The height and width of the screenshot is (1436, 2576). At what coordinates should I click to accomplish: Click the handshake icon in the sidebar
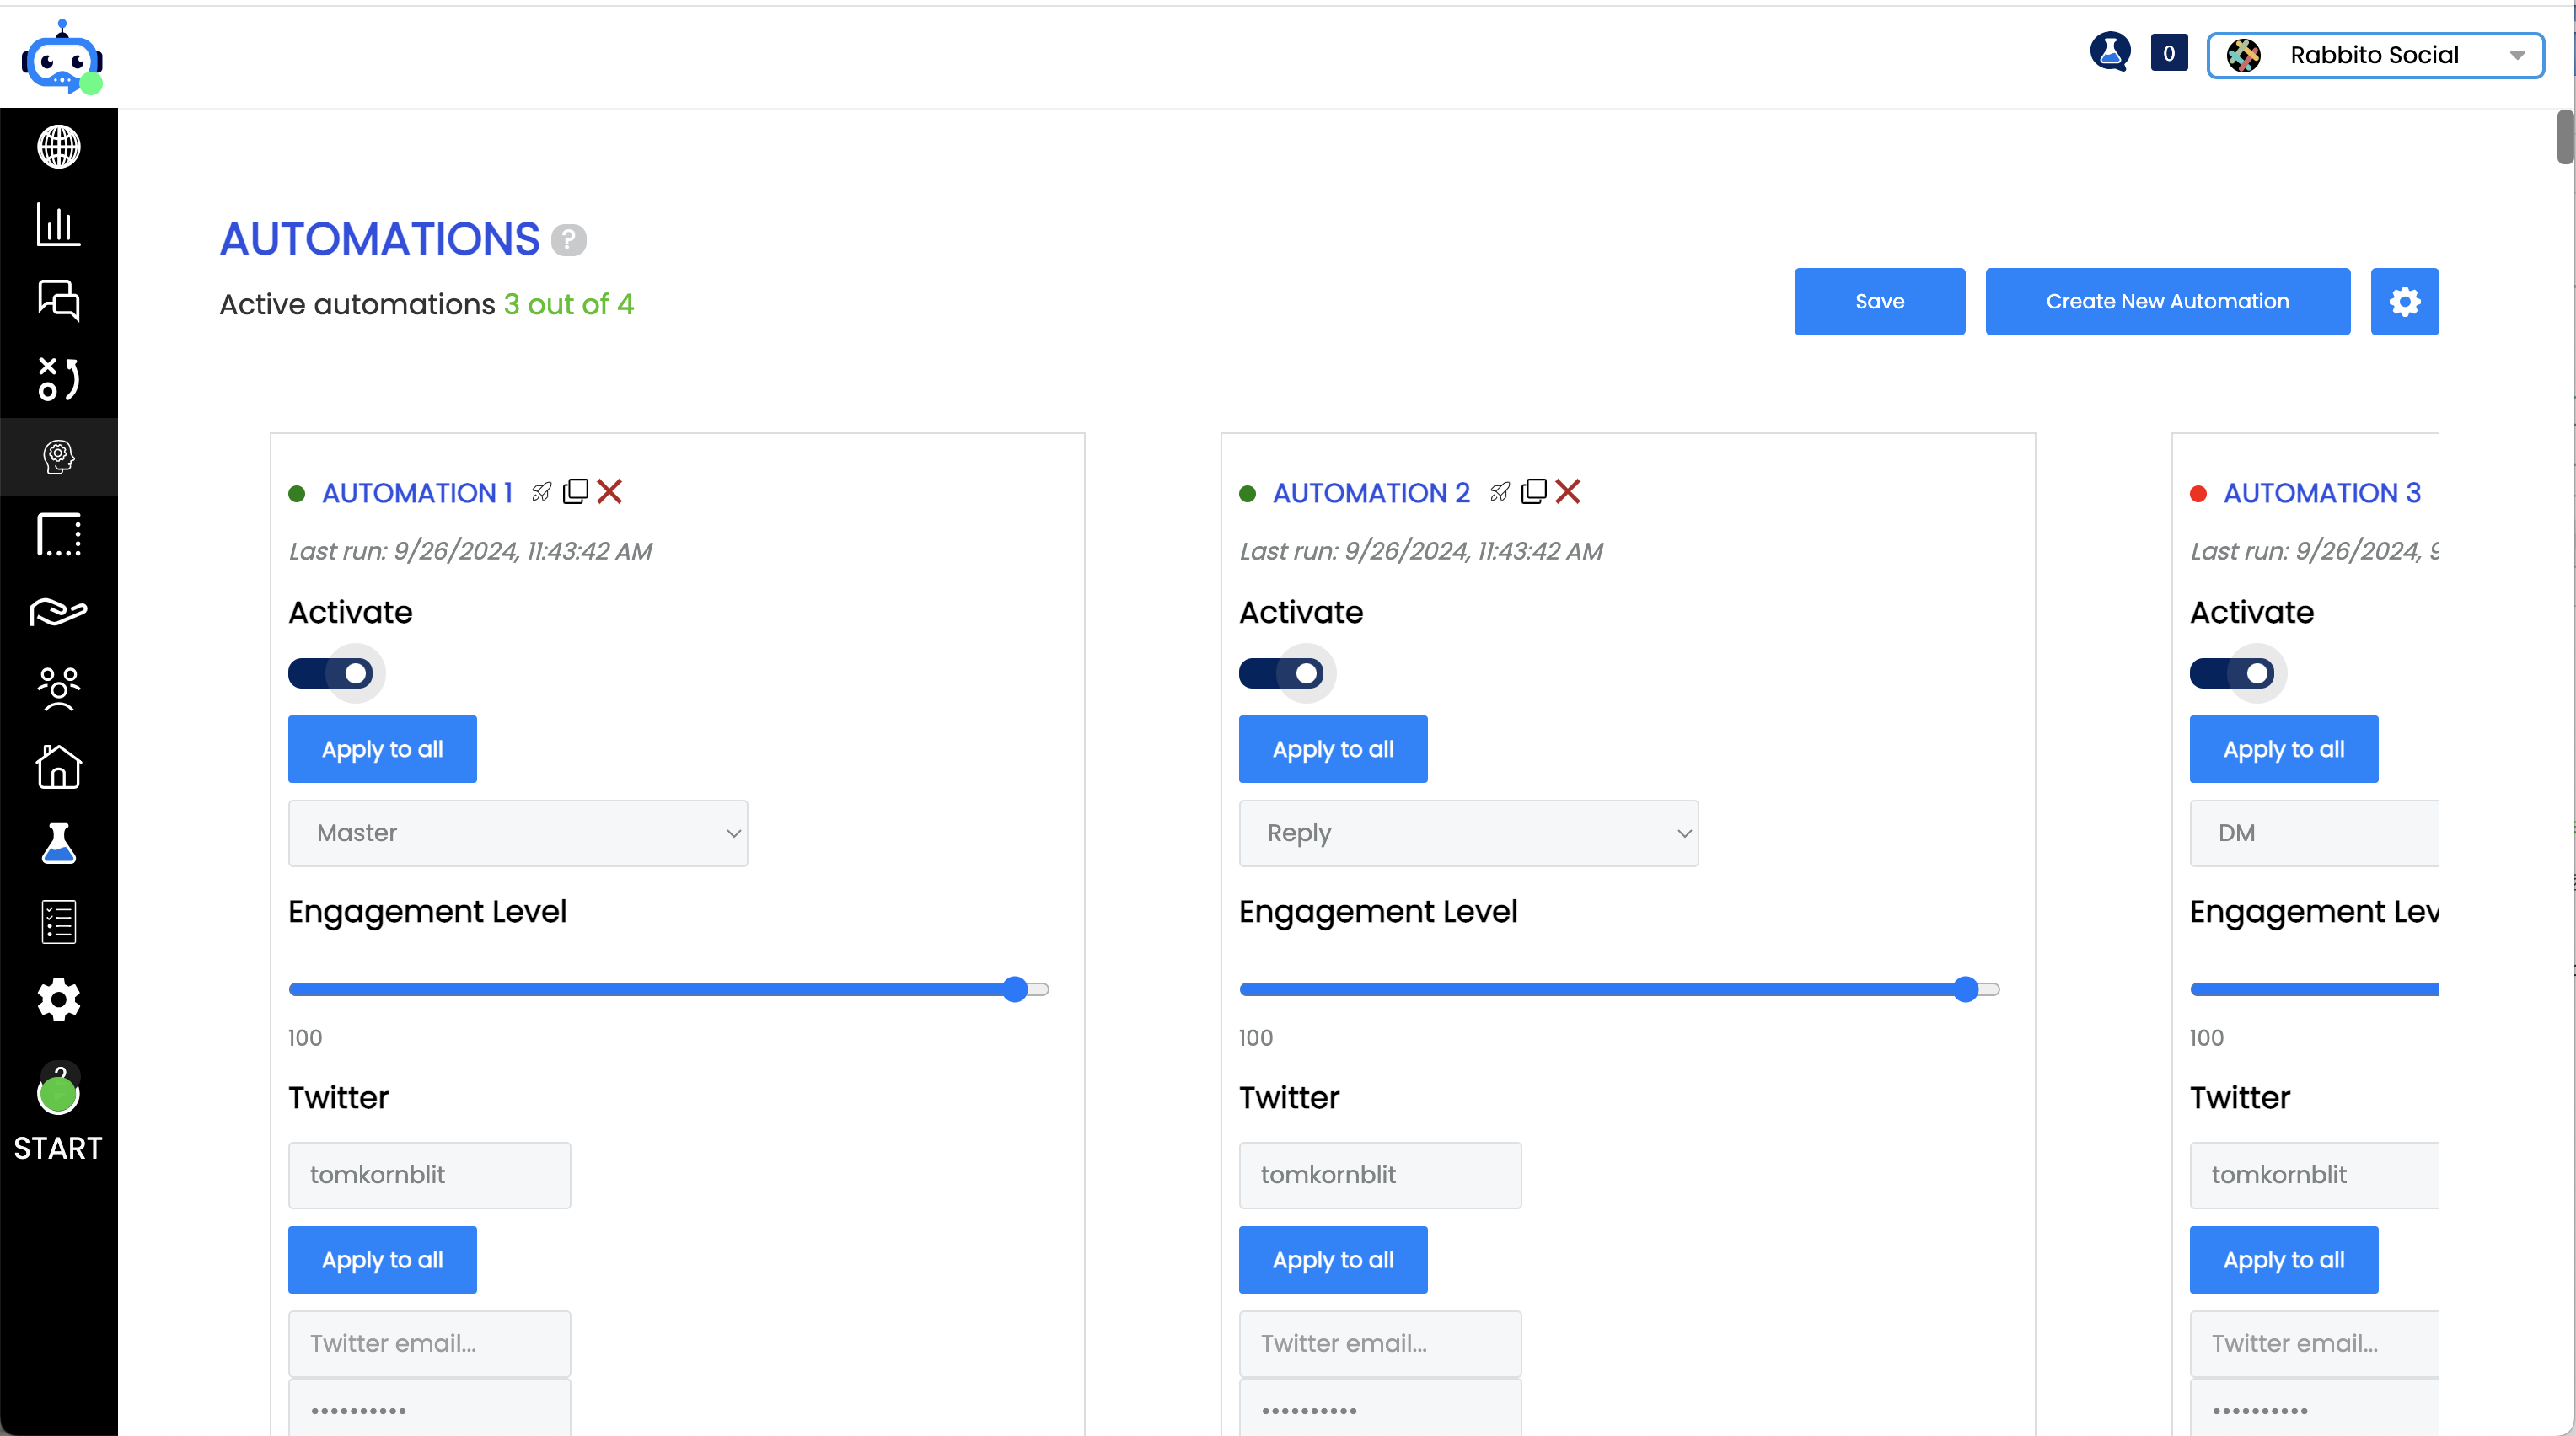click(59, 611)
